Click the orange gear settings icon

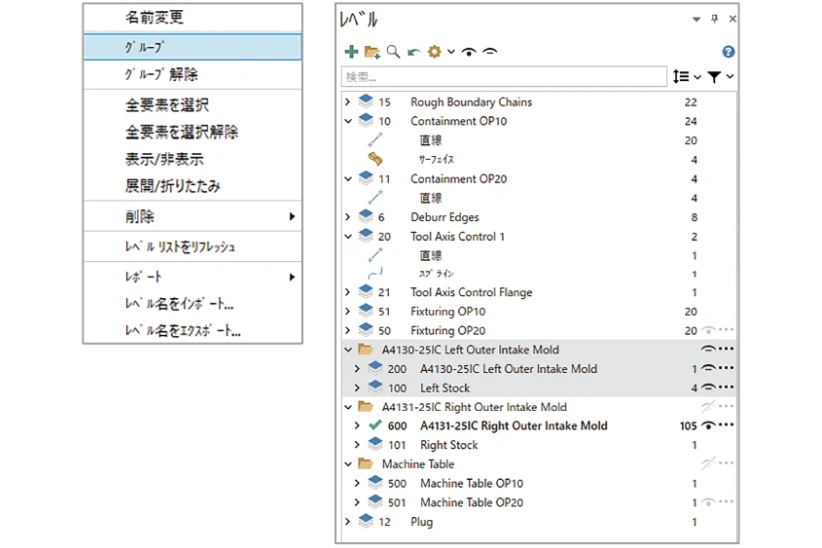[x=434, y=52]
